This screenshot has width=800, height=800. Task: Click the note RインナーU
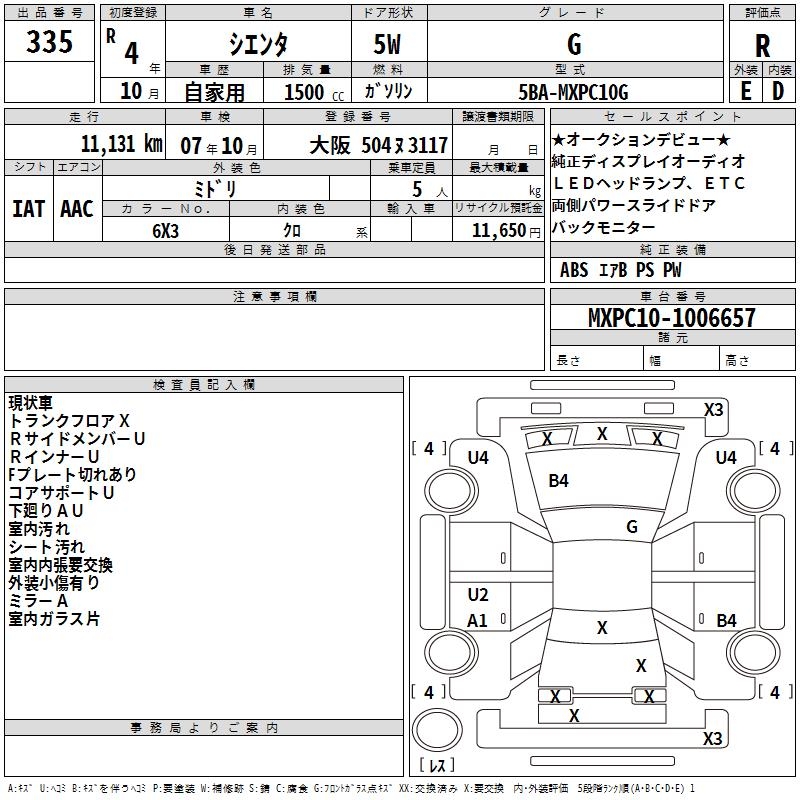coord(54,456)
